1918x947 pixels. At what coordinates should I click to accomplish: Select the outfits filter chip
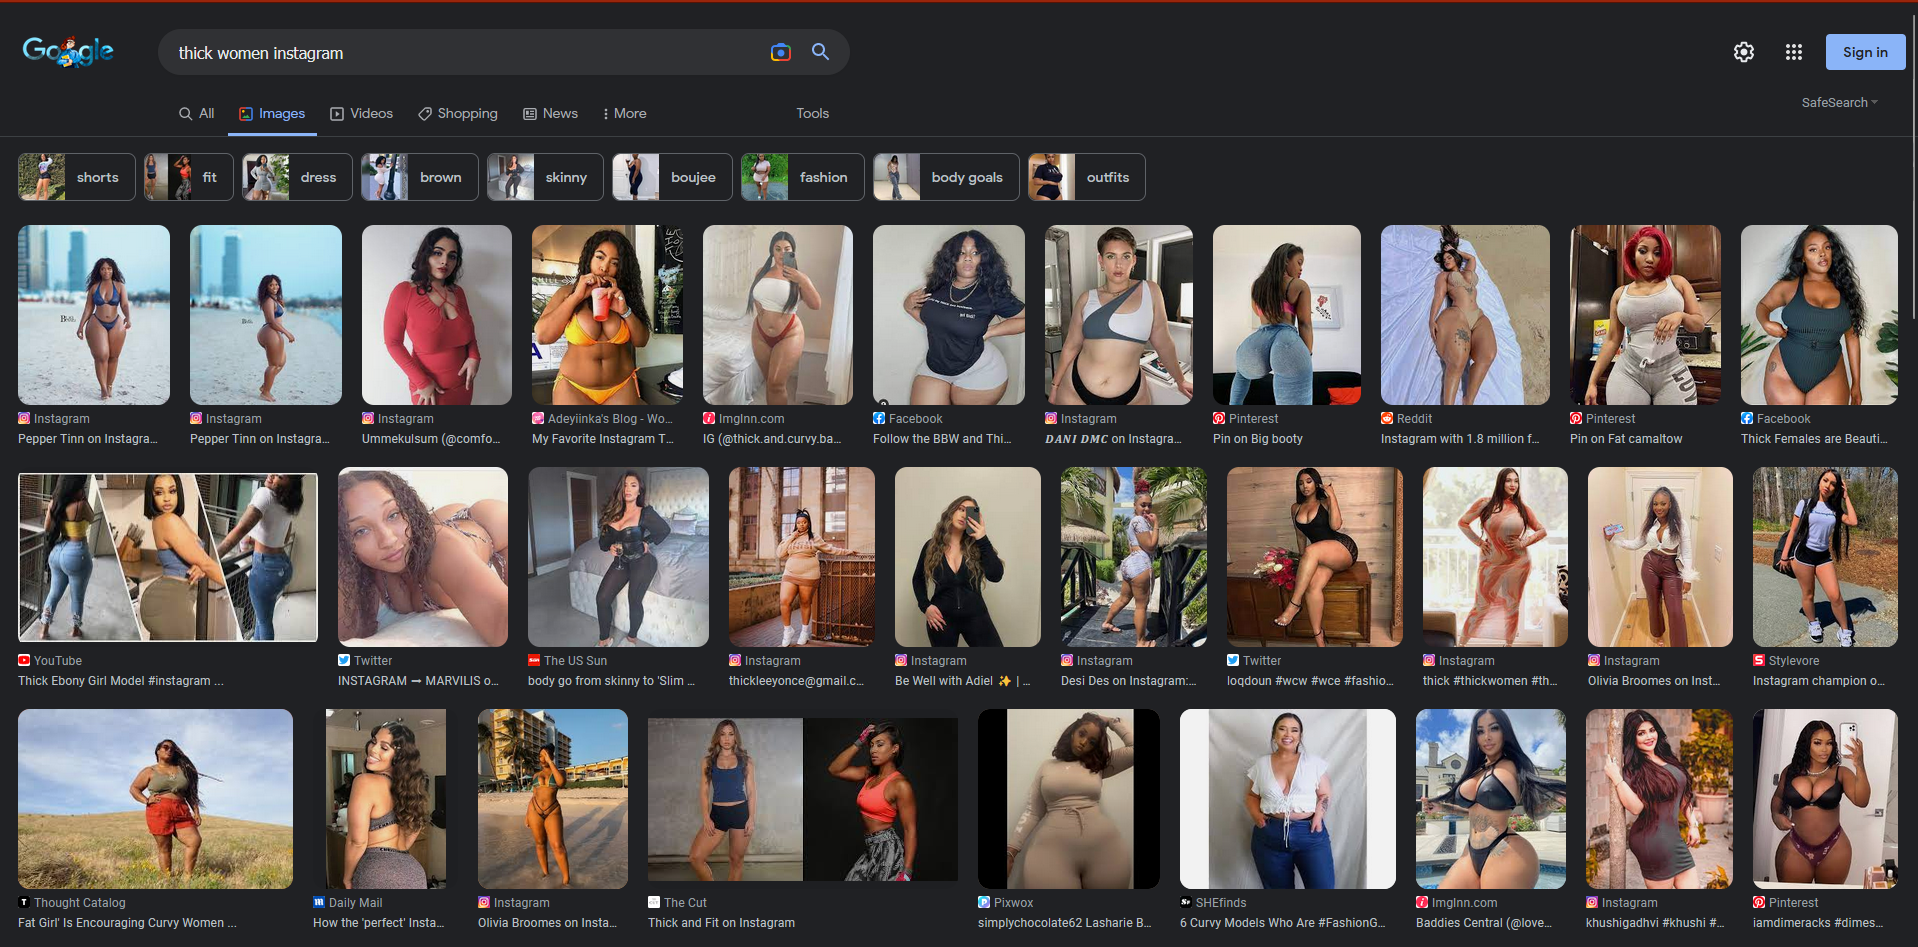tap(1086, 177)
